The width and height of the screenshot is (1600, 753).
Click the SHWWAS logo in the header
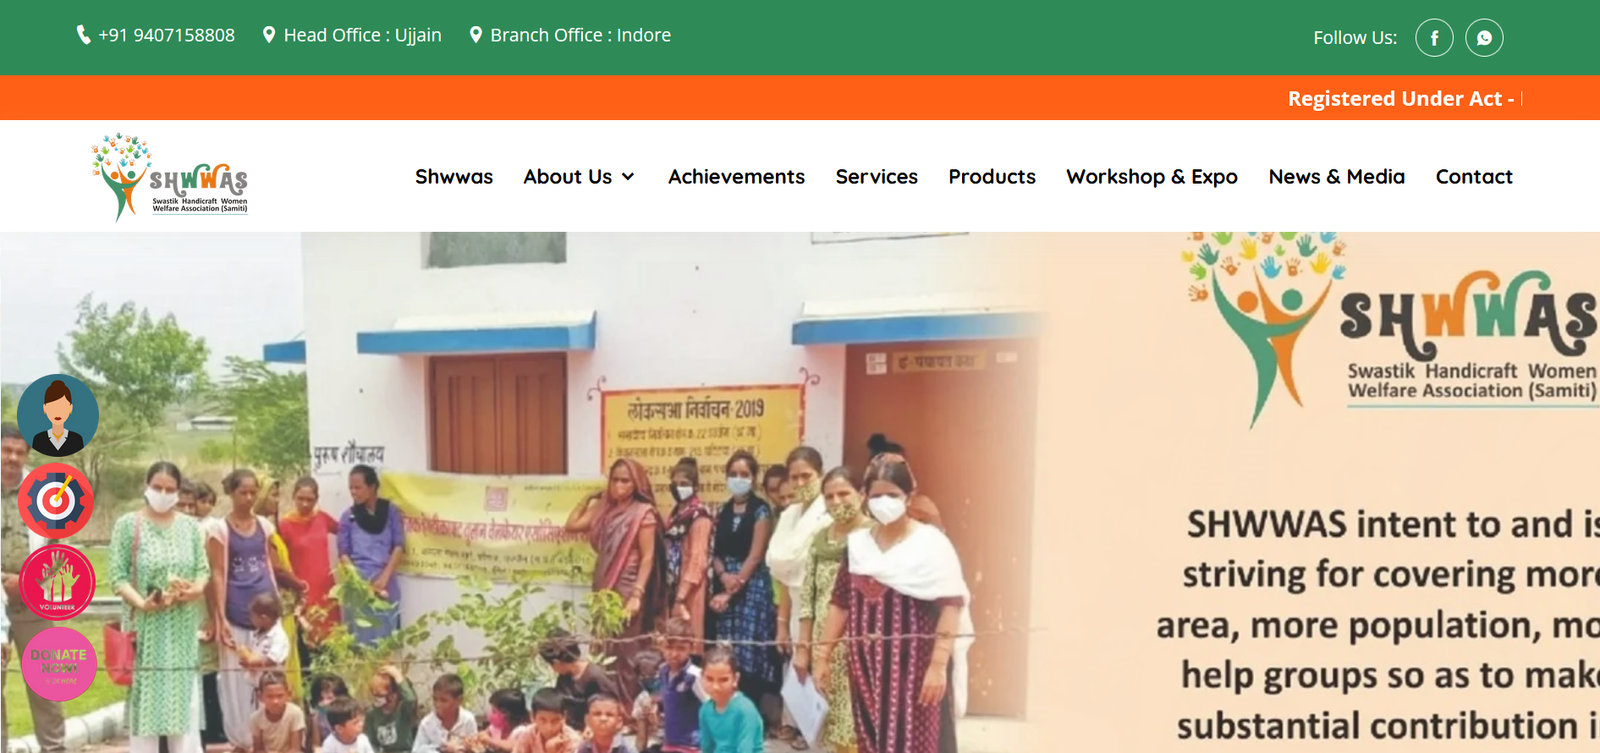coord(170,177)
